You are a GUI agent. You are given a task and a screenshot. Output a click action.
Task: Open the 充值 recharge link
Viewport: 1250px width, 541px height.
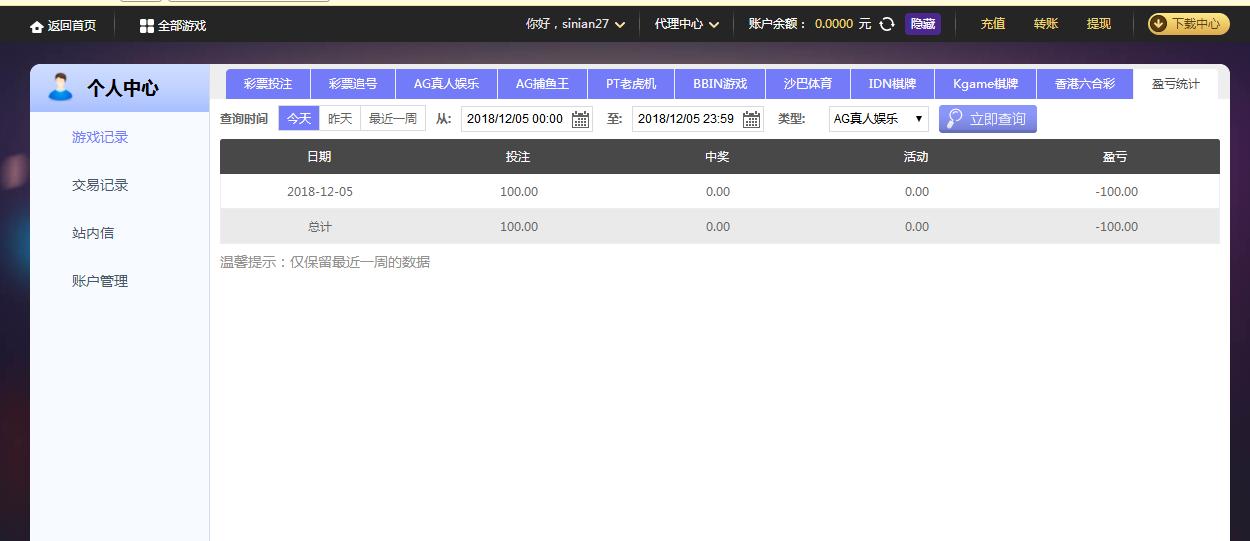(x=992, y=24)
